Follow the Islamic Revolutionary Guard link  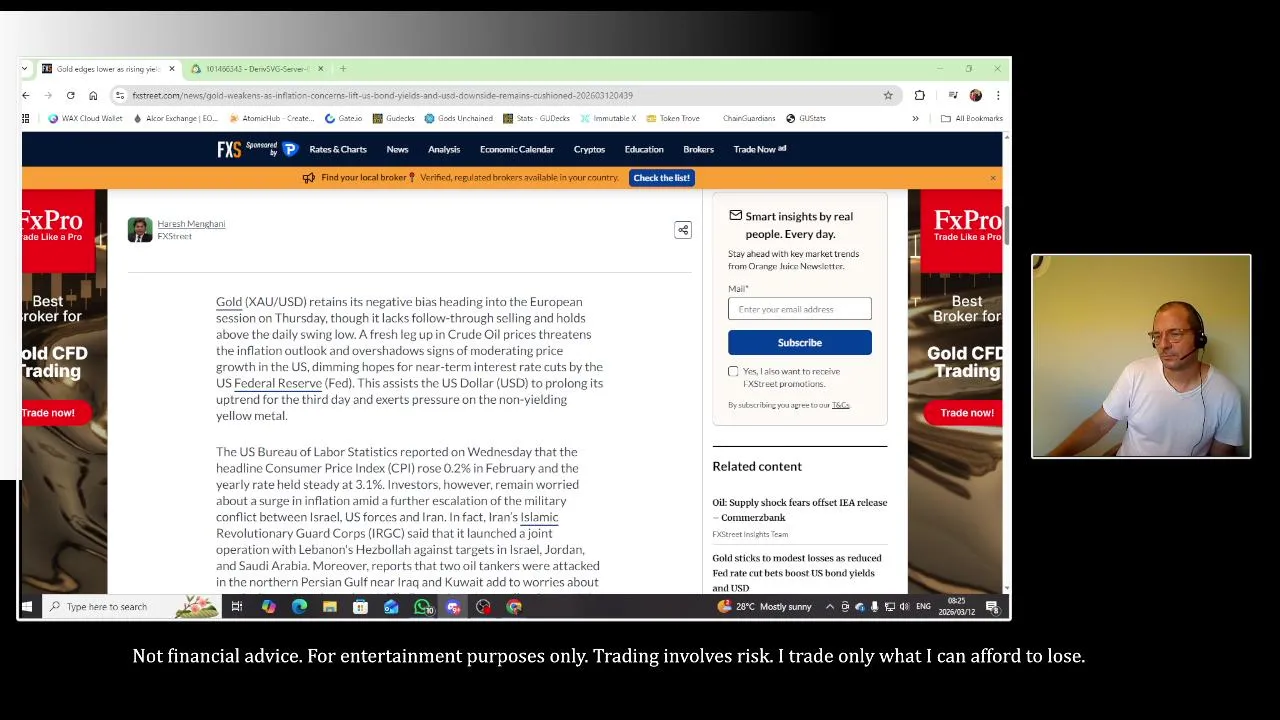tap(539, 517)
